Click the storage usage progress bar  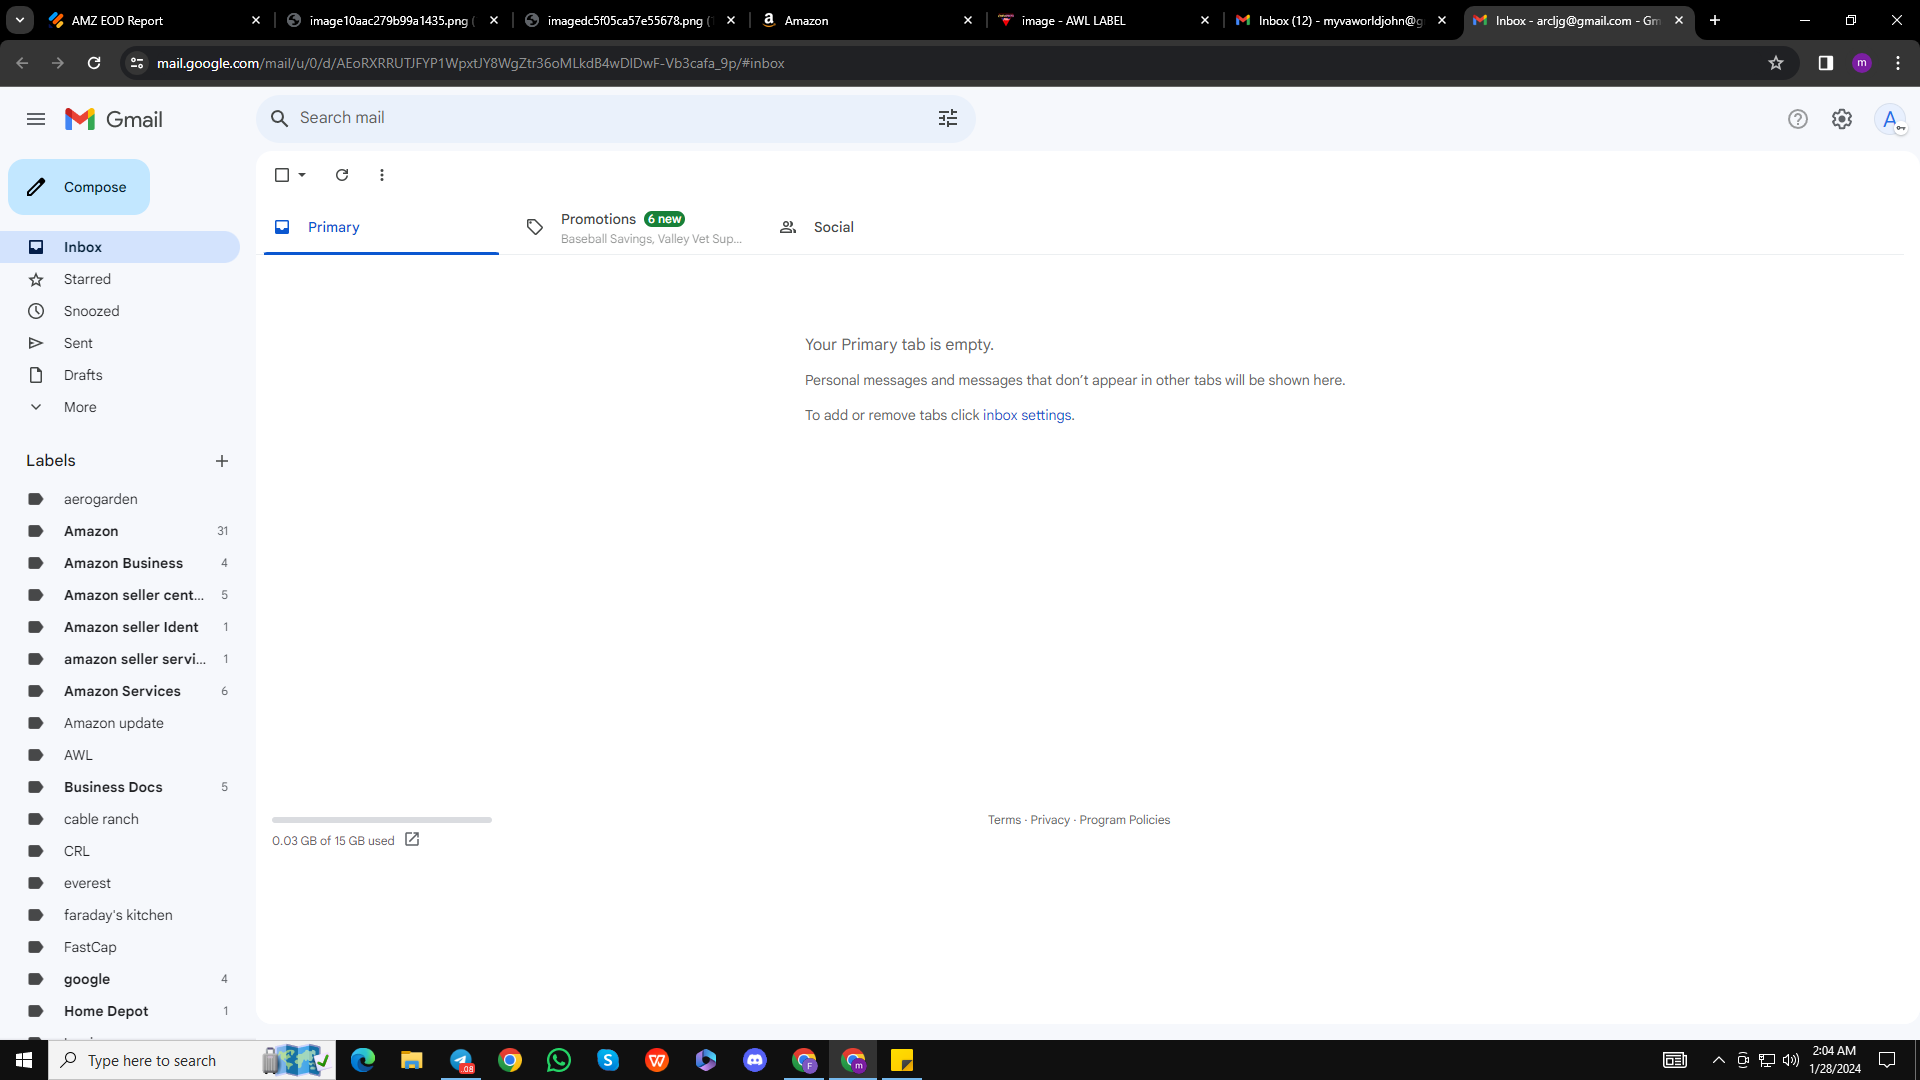pyautogui.click(x=382, y=820)
